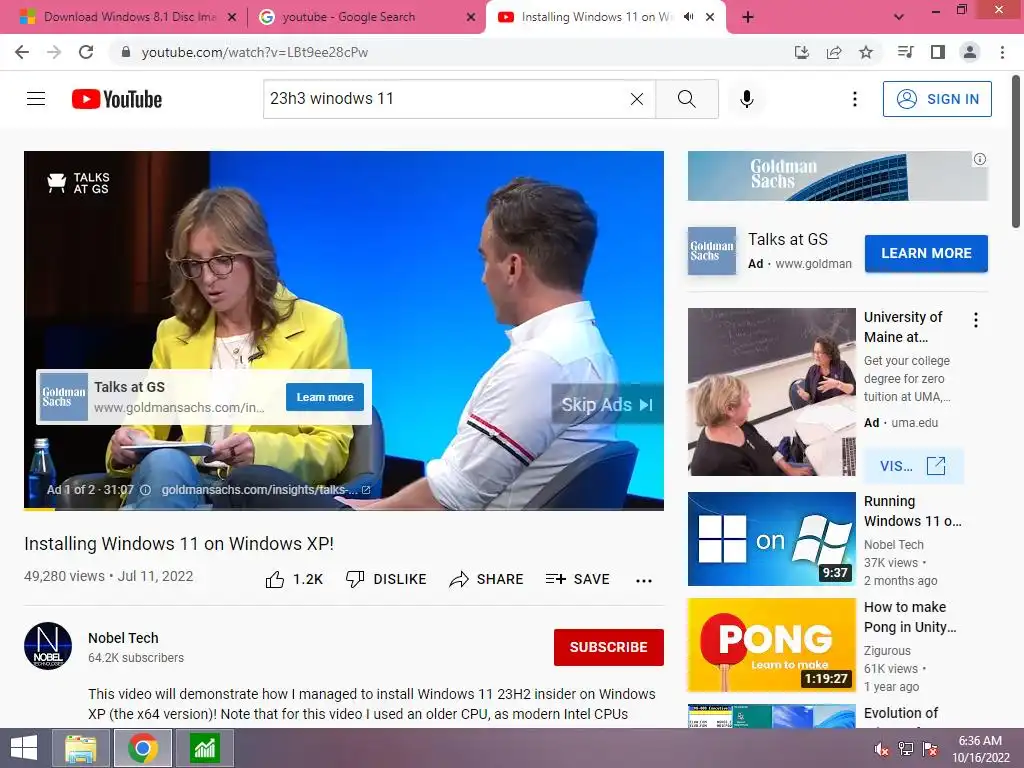
Task: Click the Evolution of video title
Action: (901, 713)
